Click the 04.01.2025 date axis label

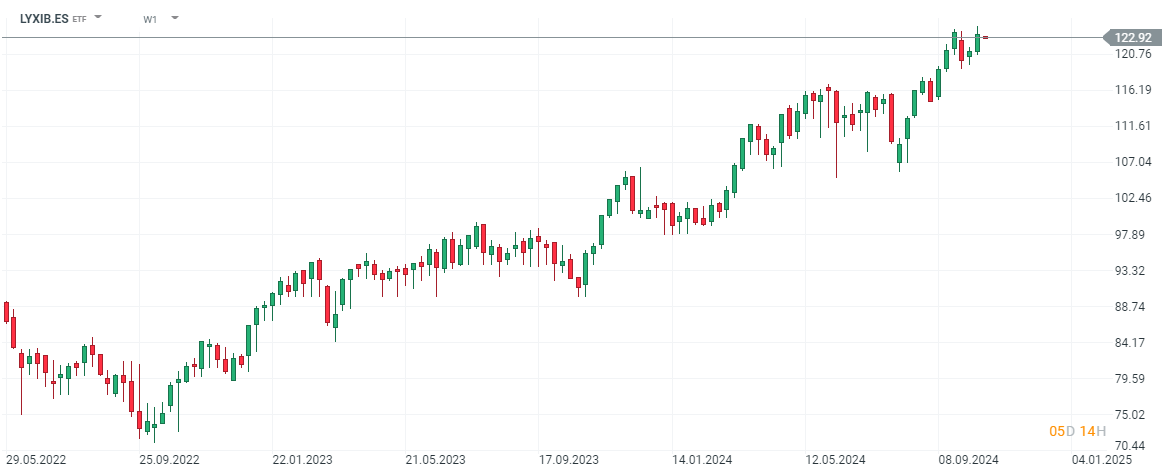coord(1102,459)
